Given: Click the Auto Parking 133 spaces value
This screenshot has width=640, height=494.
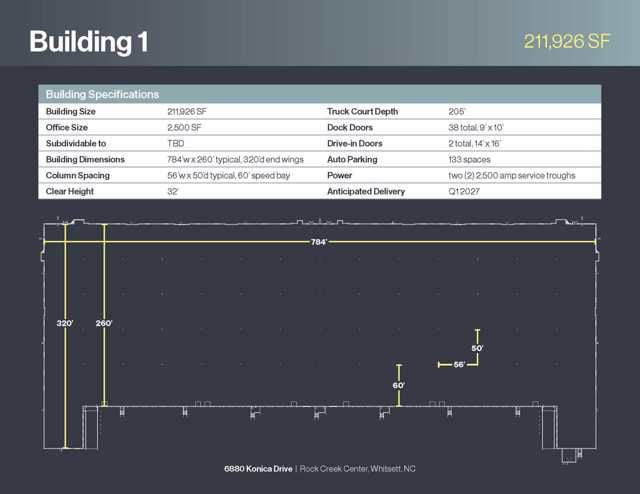Looking at the screenshot, I should (x=472, y=159).
